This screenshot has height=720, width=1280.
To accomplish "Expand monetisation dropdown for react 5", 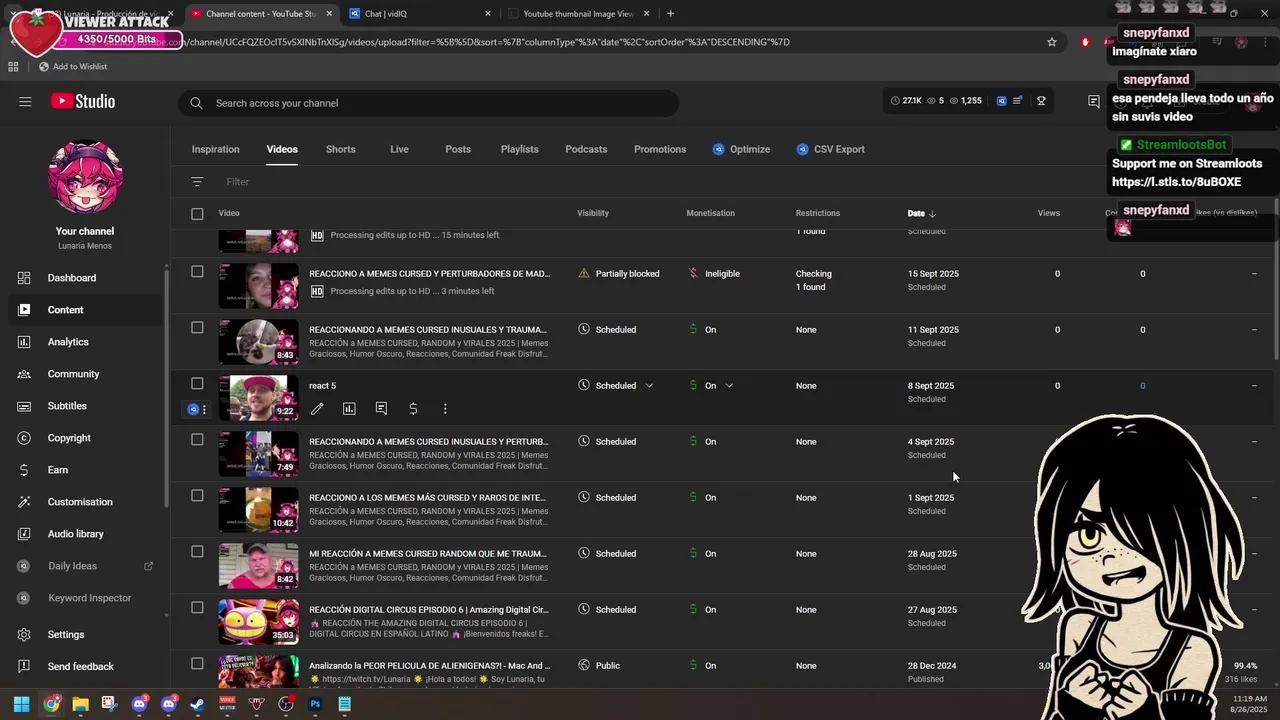I will tap(729, 386).
